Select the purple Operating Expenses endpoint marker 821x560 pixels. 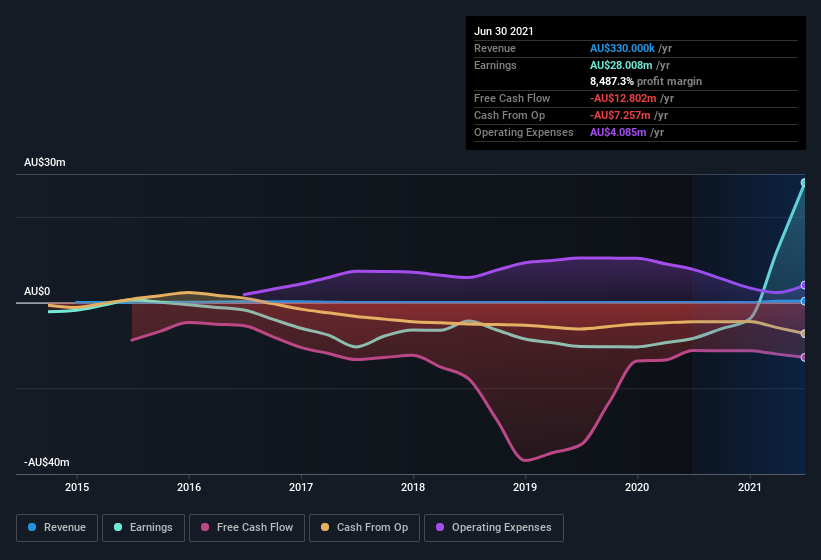coord(804,285)
